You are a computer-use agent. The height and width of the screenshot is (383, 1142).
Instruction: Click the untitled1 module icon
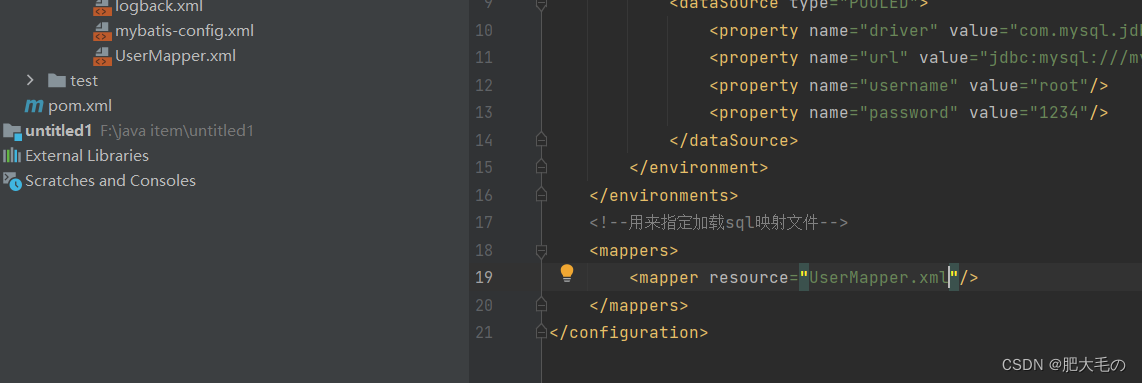pyautogui.click(x=12, y=131)
